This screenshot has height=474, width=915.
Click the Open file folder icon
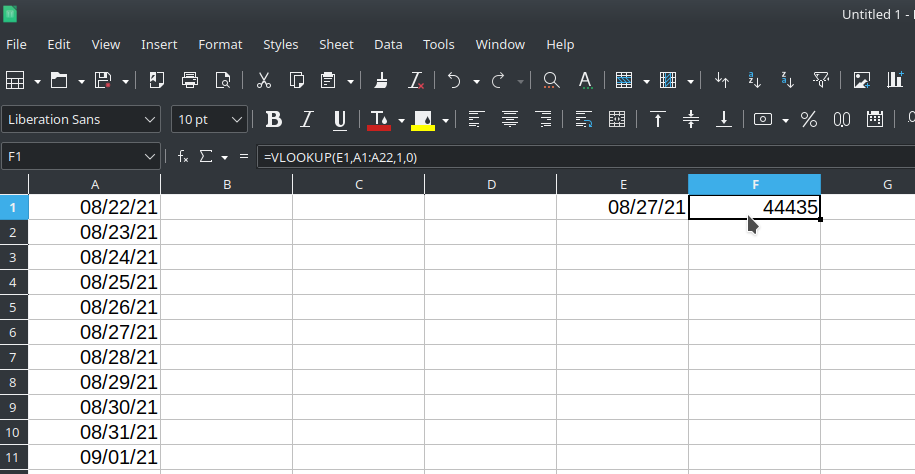(x=59, y=80)
